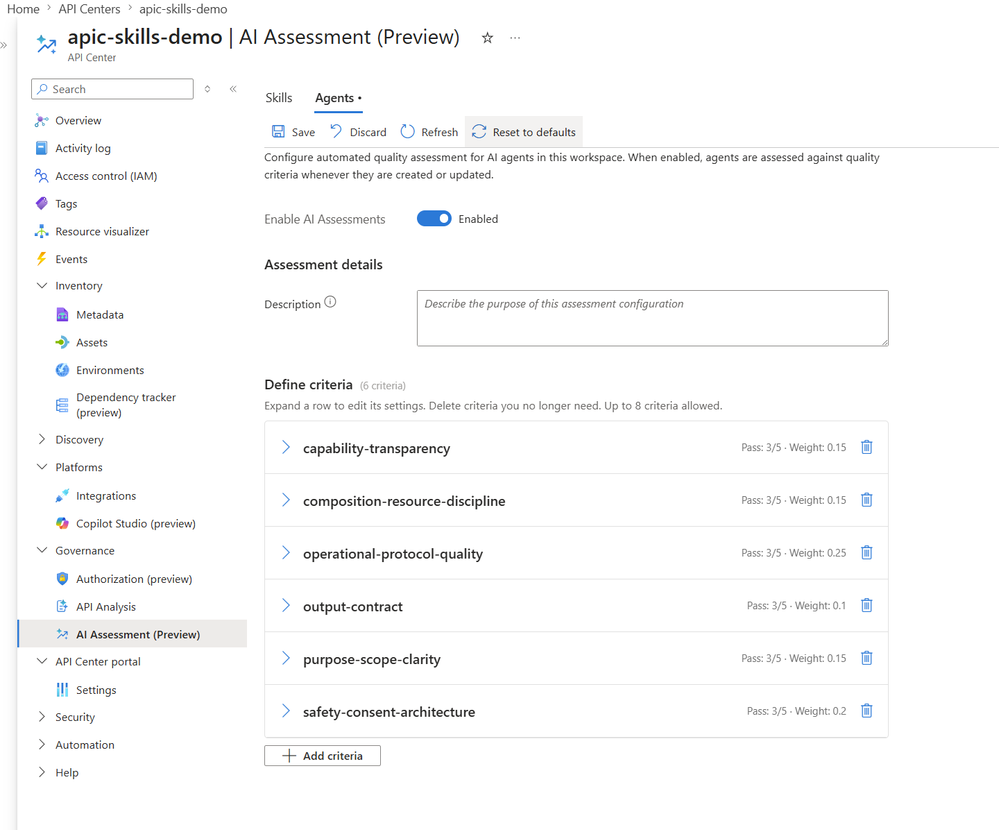Collapse the sidebar with double chevron
This screenshot has width=999, height=830.
(233, 89)
